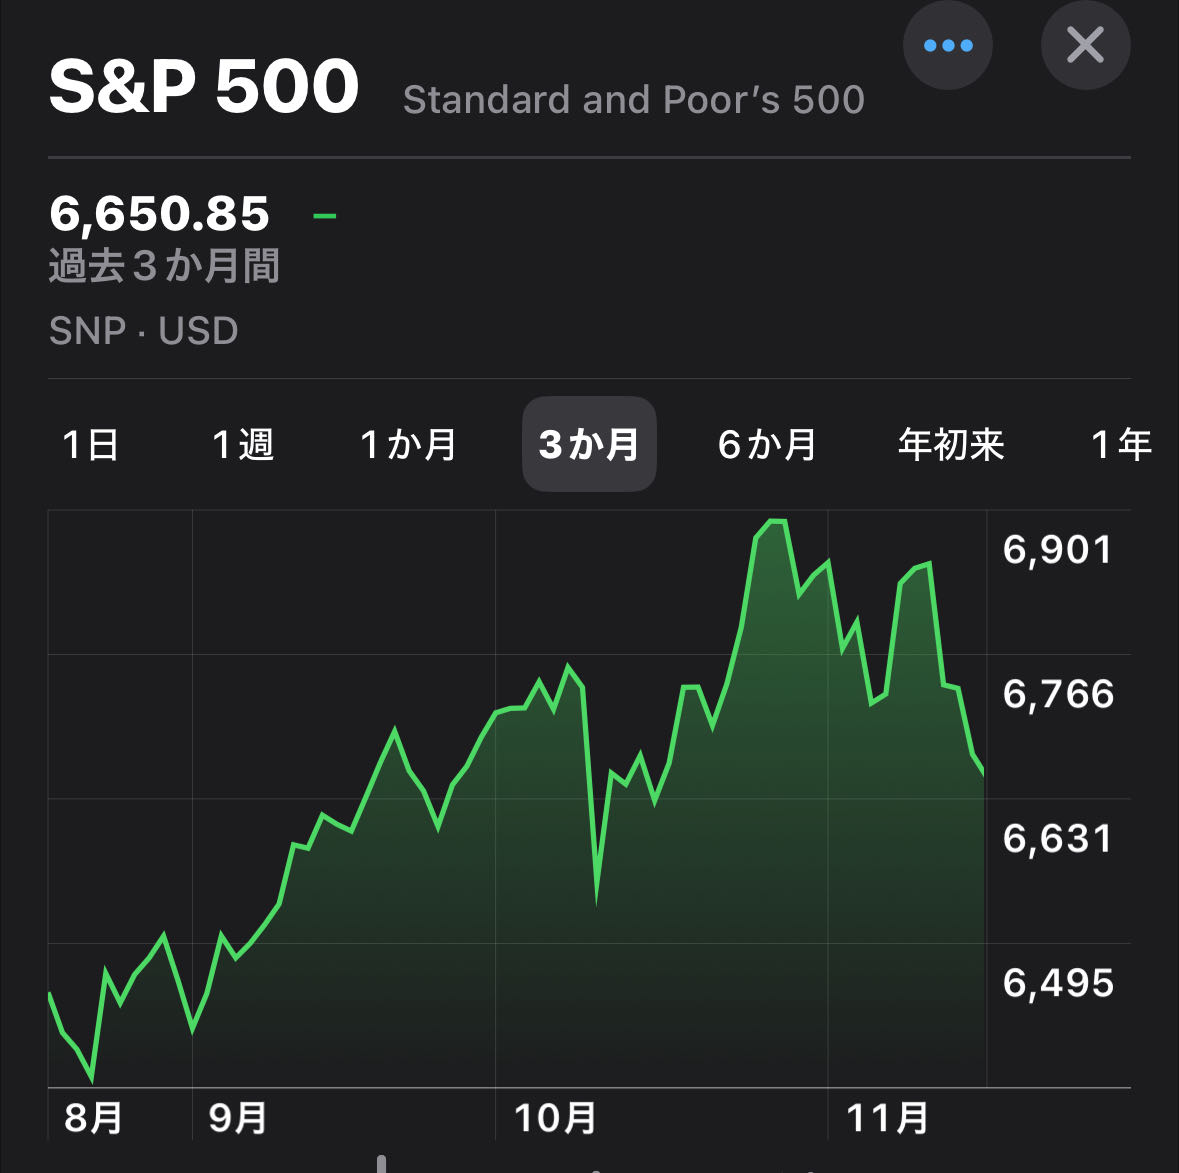This screenshot has height=1173, width=1179.
Task: Tap the Standard and Poor's 500 subtitle
Action: [x=633, y=100]
